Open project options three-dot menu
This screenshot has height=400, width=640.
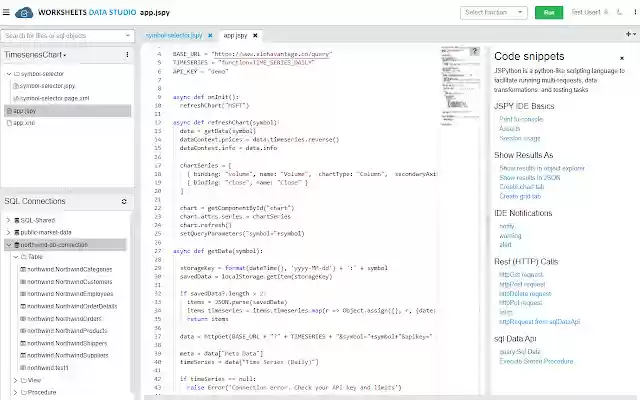click(x=127, y=55)
